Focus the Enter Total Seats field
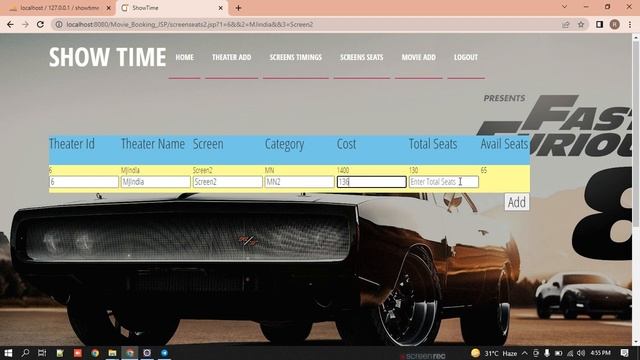This screenshot has width=640, height=360. point(444,182)
